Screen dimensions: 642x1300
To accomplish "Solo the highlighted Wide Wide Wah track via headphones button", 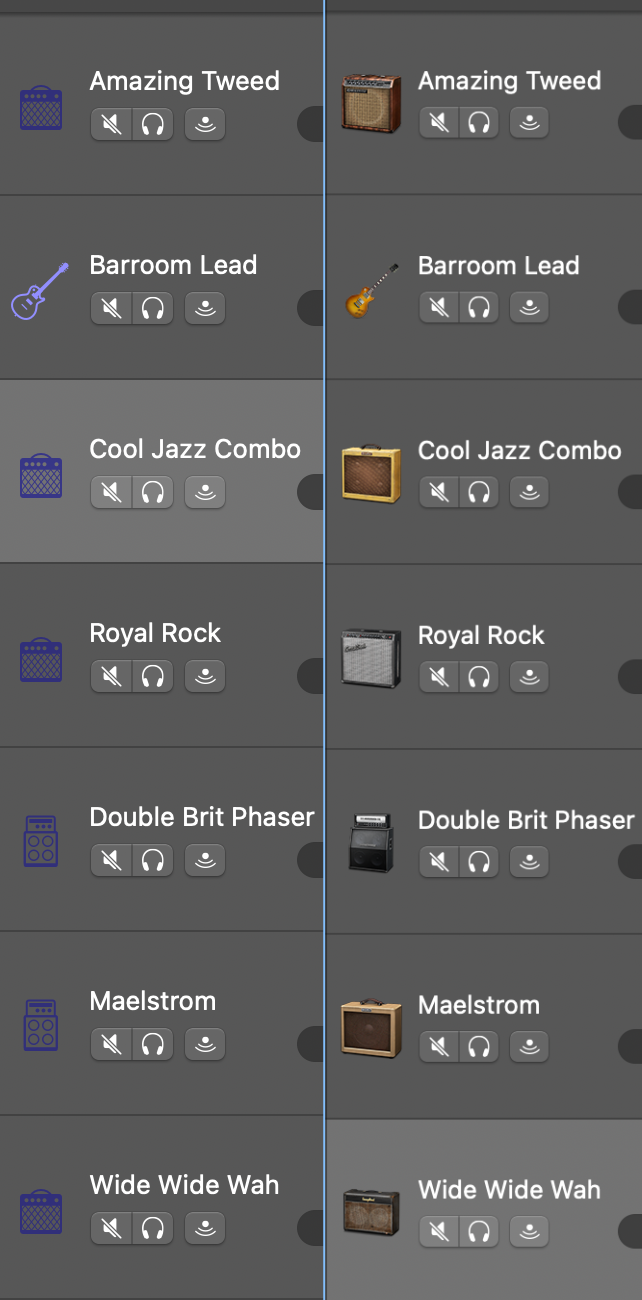I will point(479,1232).
